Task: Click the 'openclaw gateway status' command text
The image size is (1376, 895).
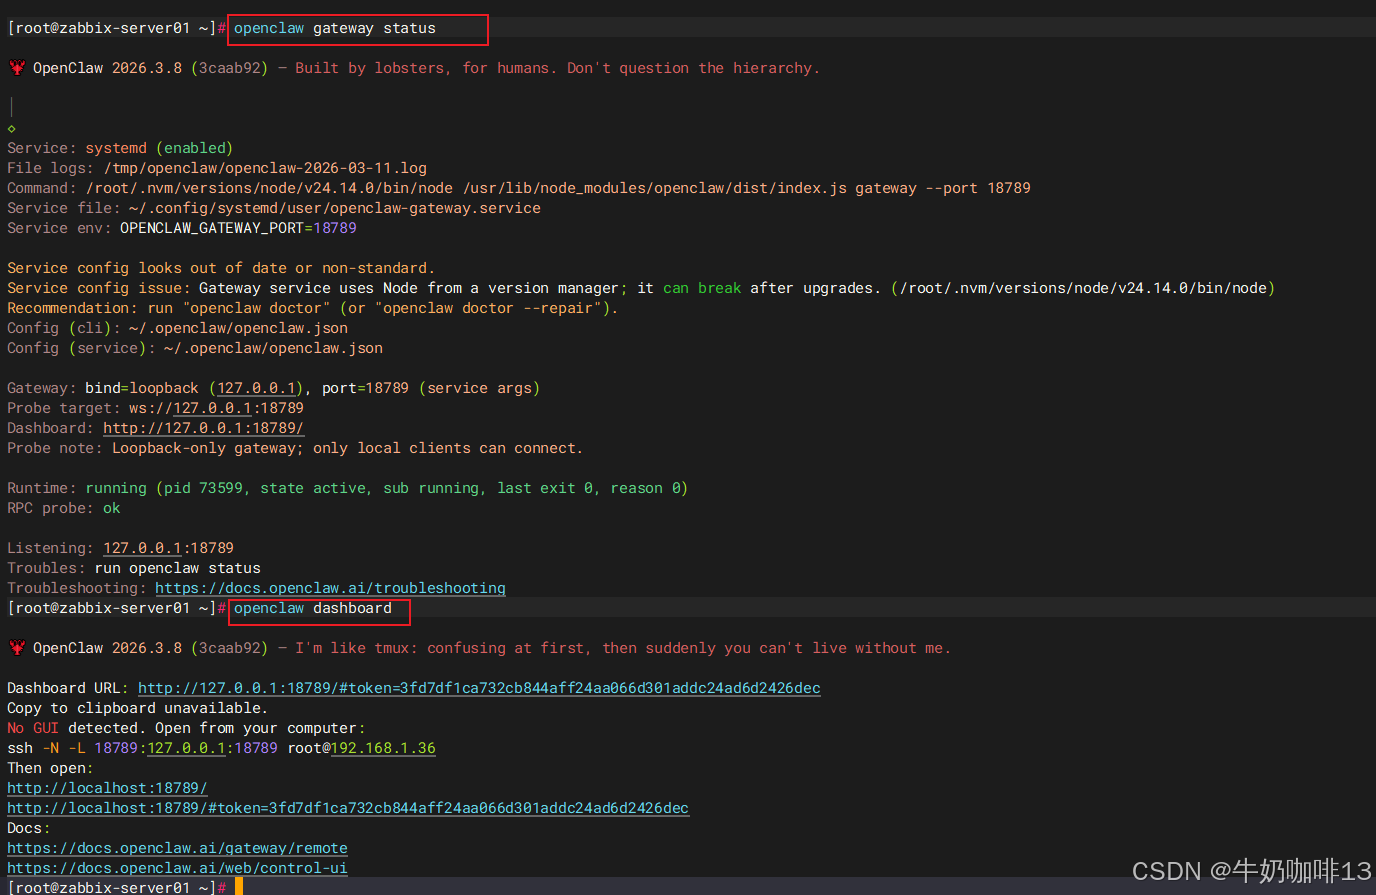Action: point(335,28)
